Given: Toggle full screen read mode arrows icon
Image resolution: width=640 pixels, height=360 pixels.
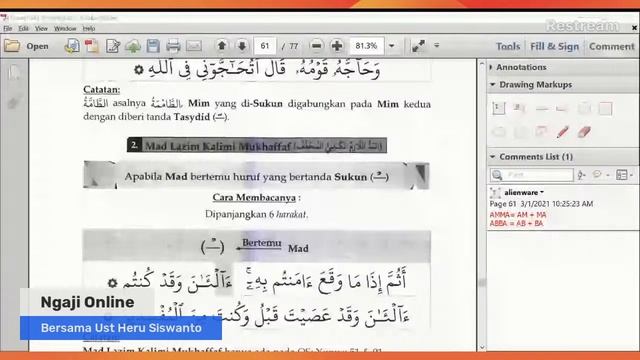Looking at the screenshot, I should 418,46.
